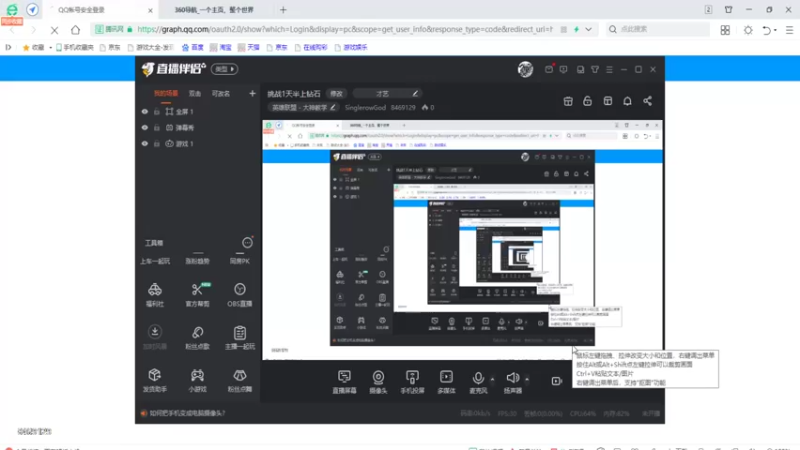Open the 发货助手 box tool
The width and height of the screenshot is (800, 450).
[x=155, y=380]
